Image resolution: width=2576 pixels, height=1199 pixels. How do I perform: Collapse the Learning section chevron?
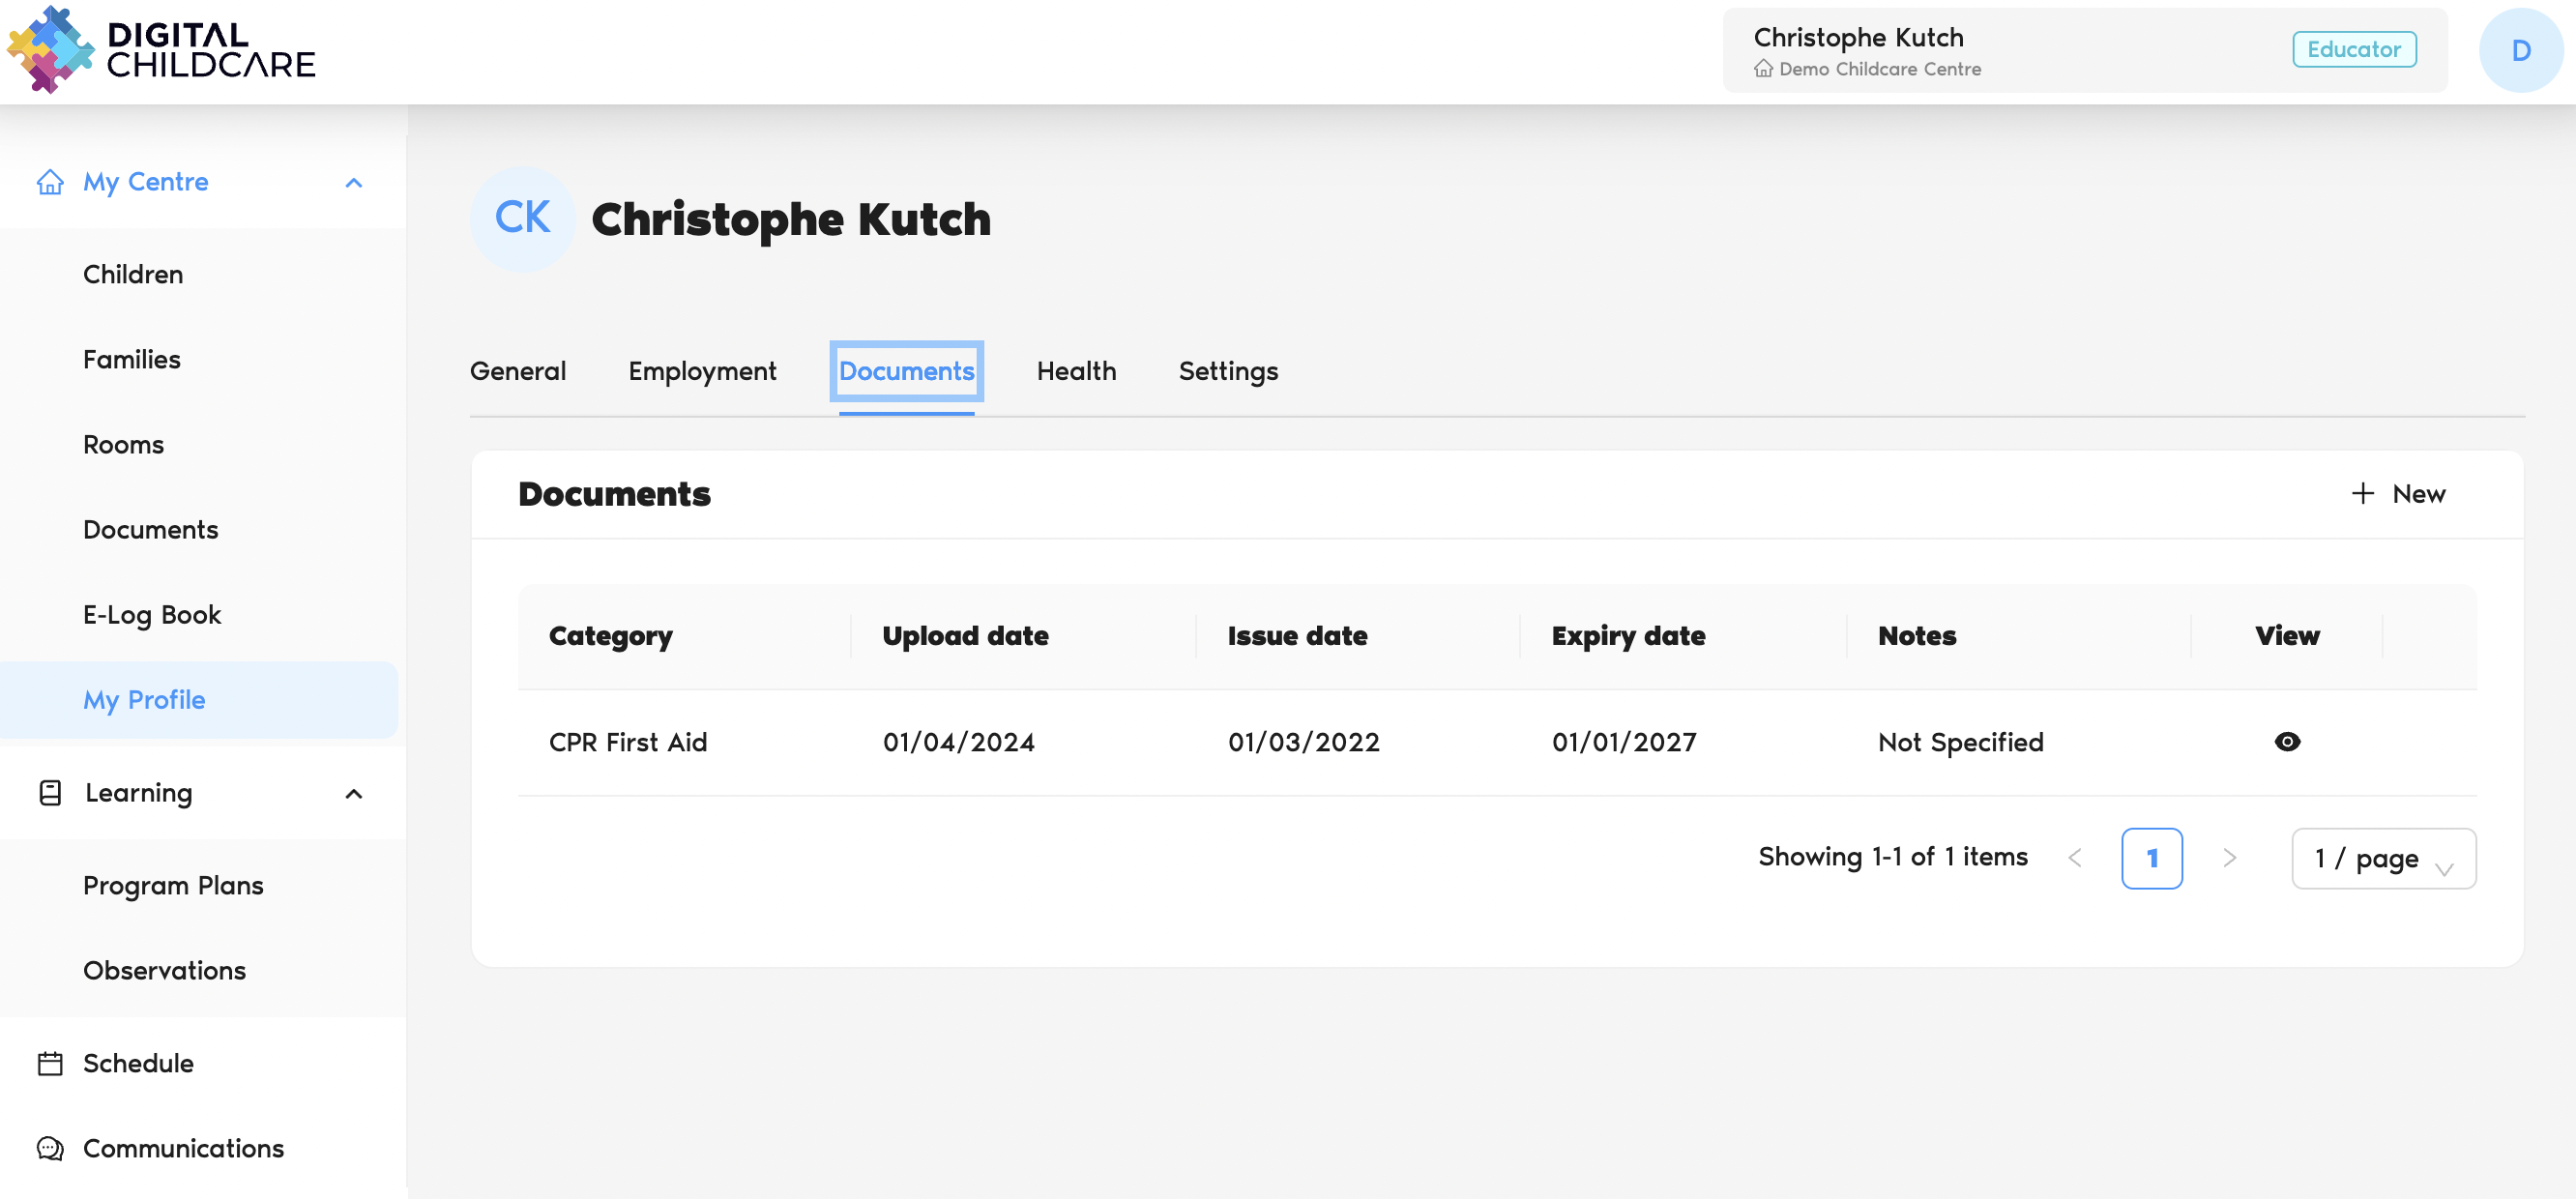(353, 794)
